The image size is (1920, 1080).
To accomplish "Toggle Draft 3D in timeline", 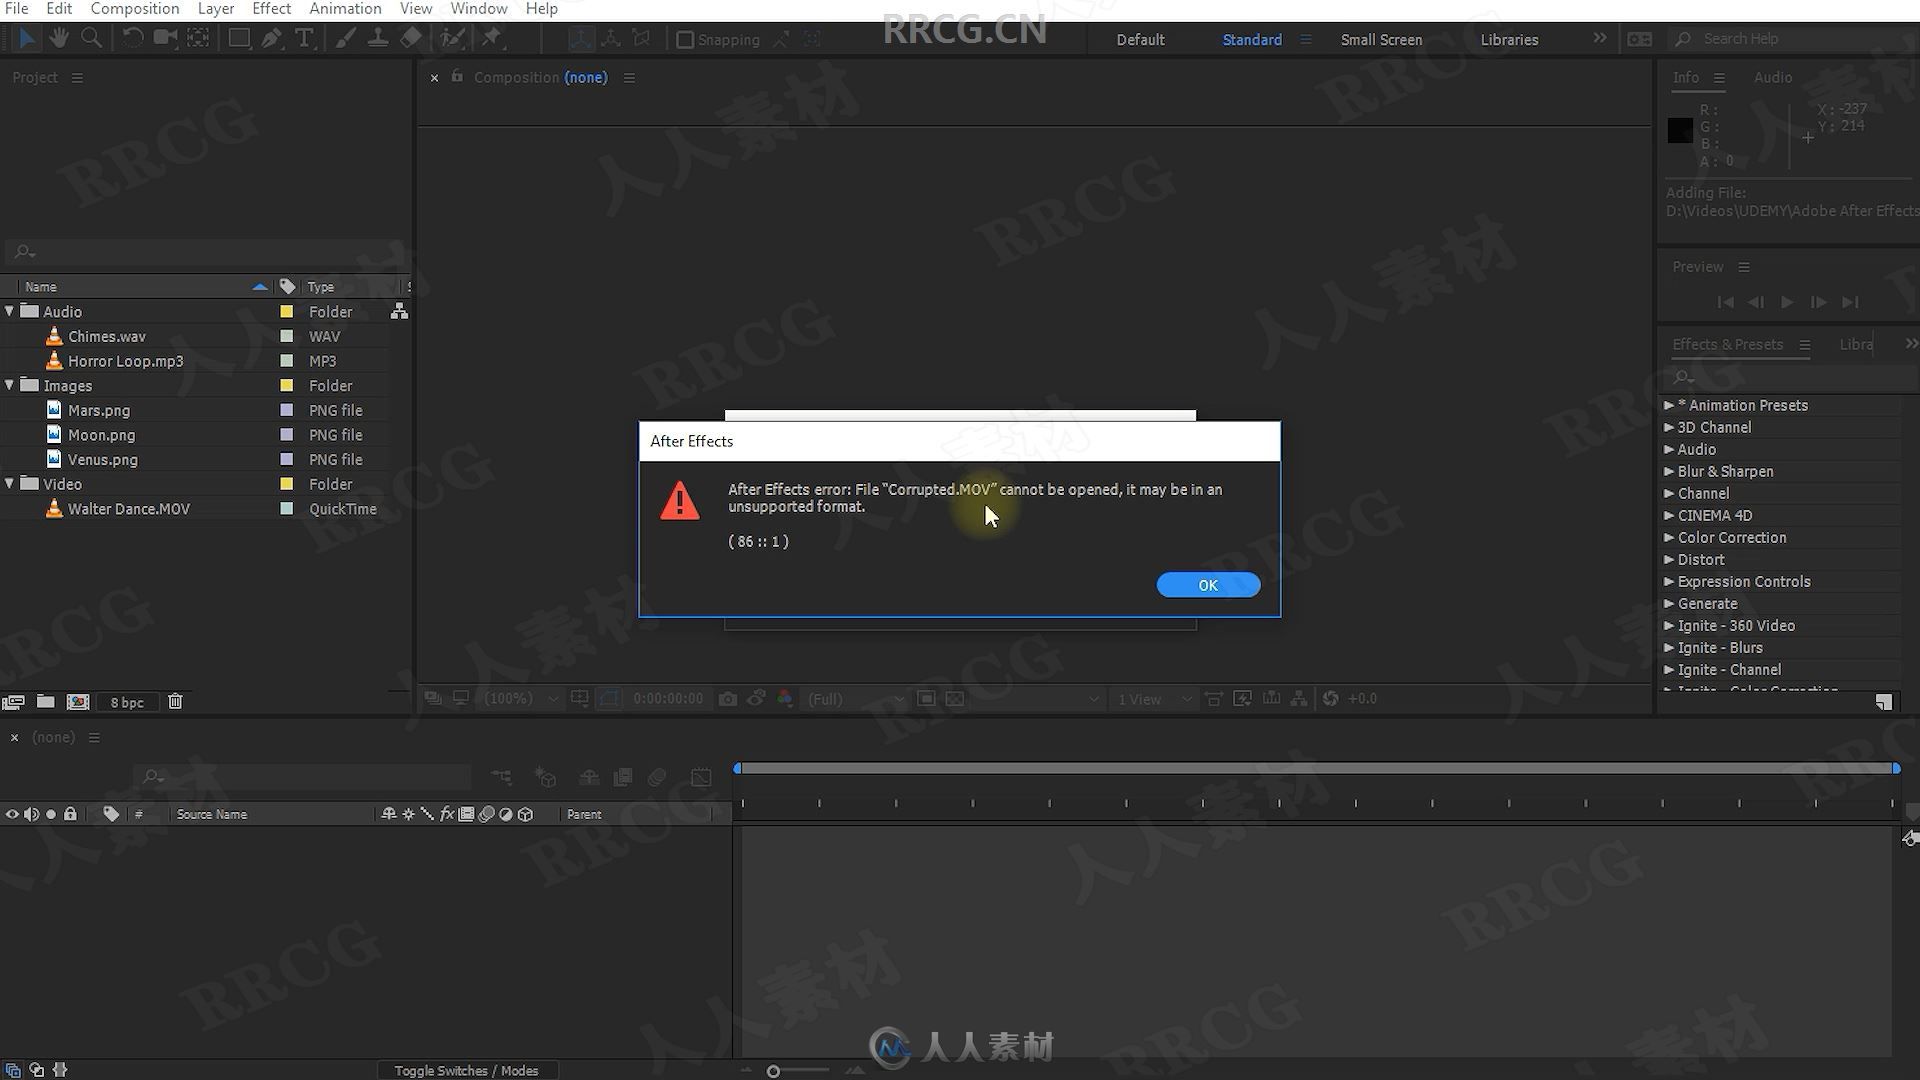I will (x=545, y=777).
